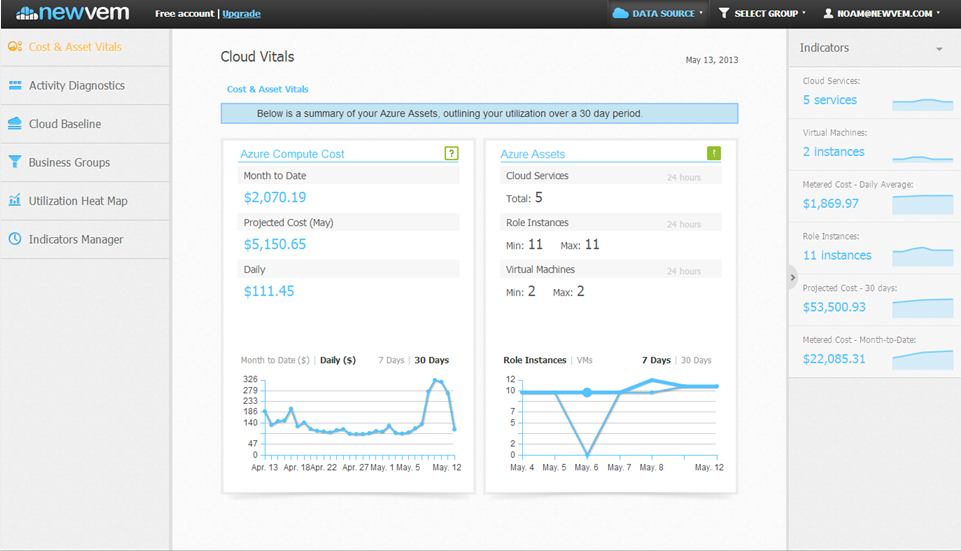The height and width of the screenshot is (551, 961).
Task: Click the $2,070.19 month to date value
Action: point(275,197)
